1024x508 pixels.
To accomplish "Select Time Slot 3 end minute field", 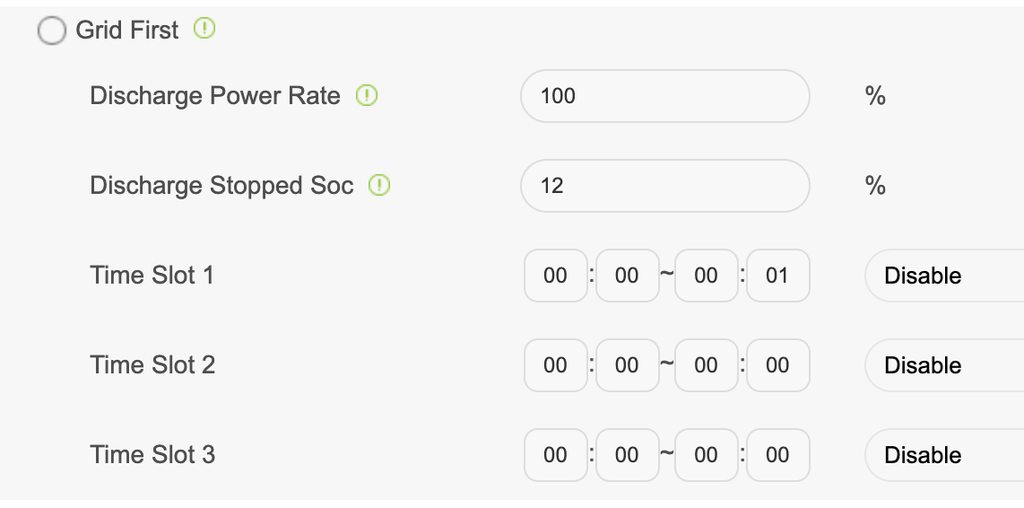I will [x=777, y=455].
